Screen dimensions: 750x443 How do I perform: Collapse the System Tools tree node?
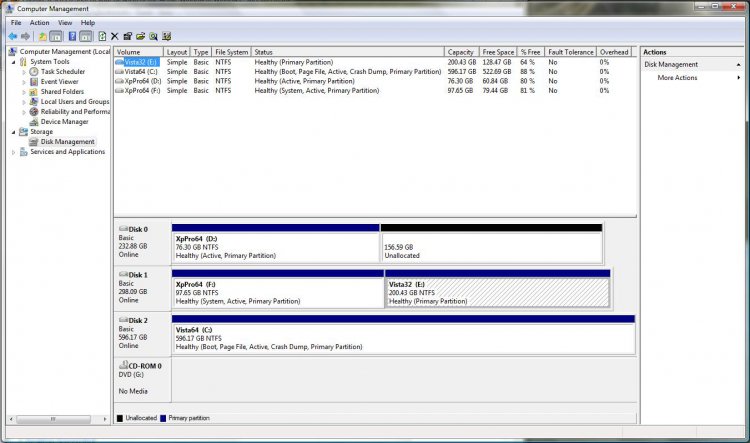[13, 62]
